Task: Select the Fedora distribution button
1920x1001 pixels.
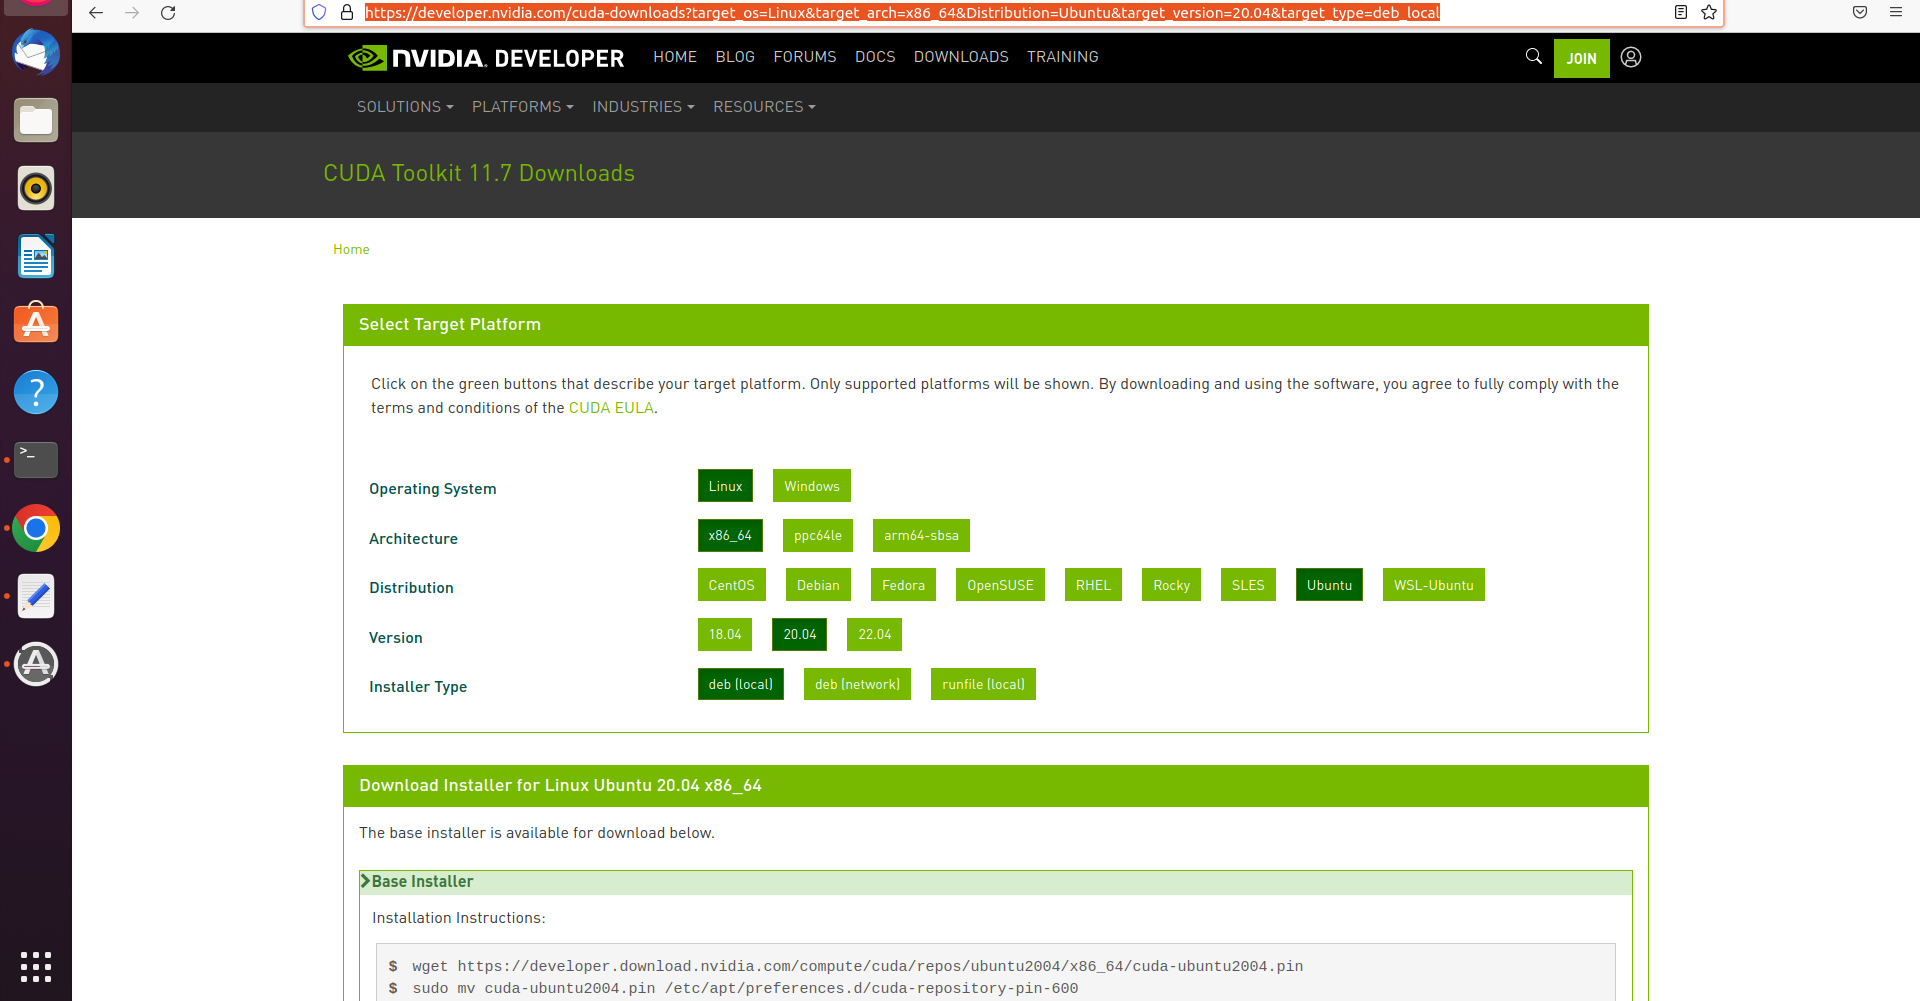Action: pos(903,585)
